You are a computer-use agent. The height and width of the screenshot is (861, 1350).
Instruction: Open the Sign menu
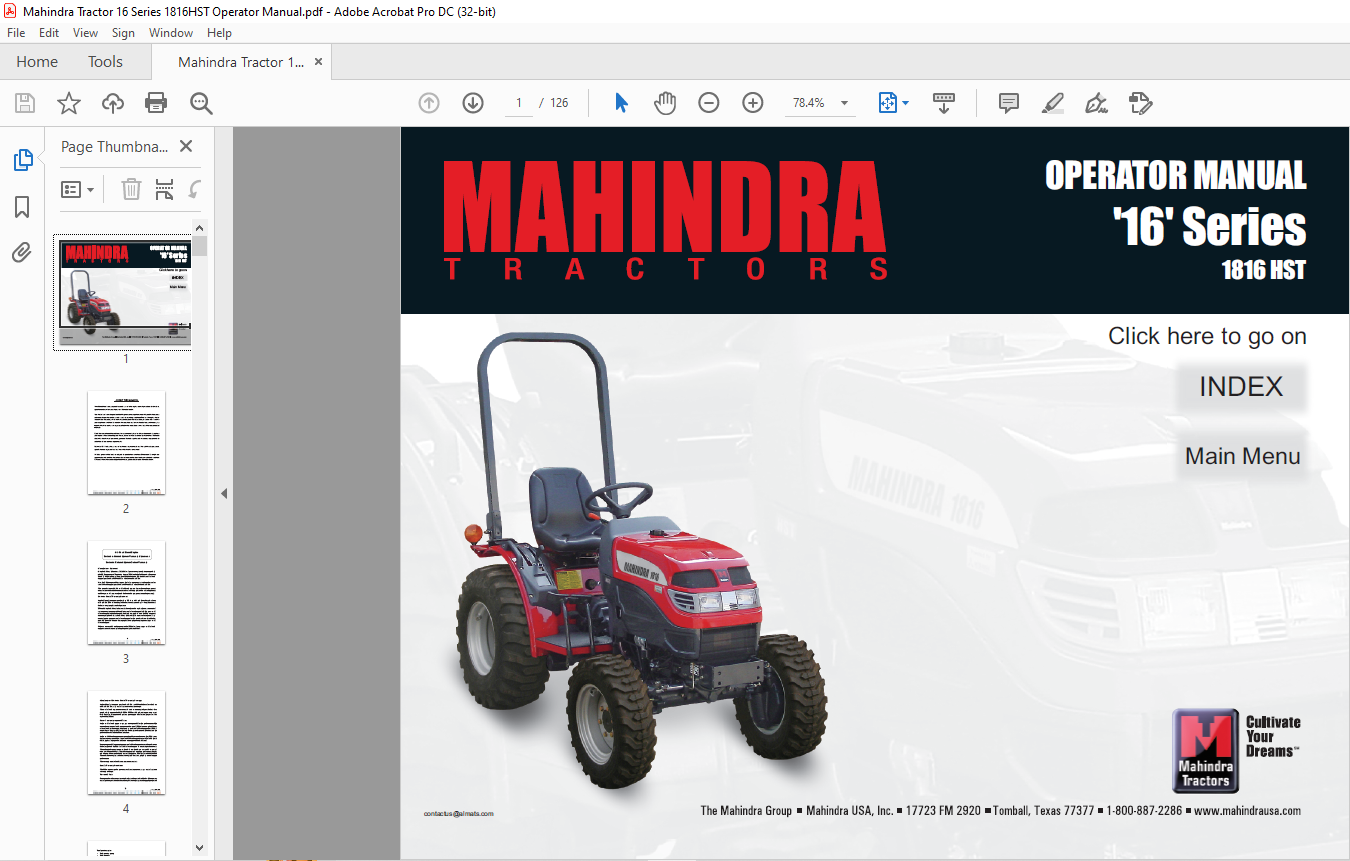[x=123, y=33]
